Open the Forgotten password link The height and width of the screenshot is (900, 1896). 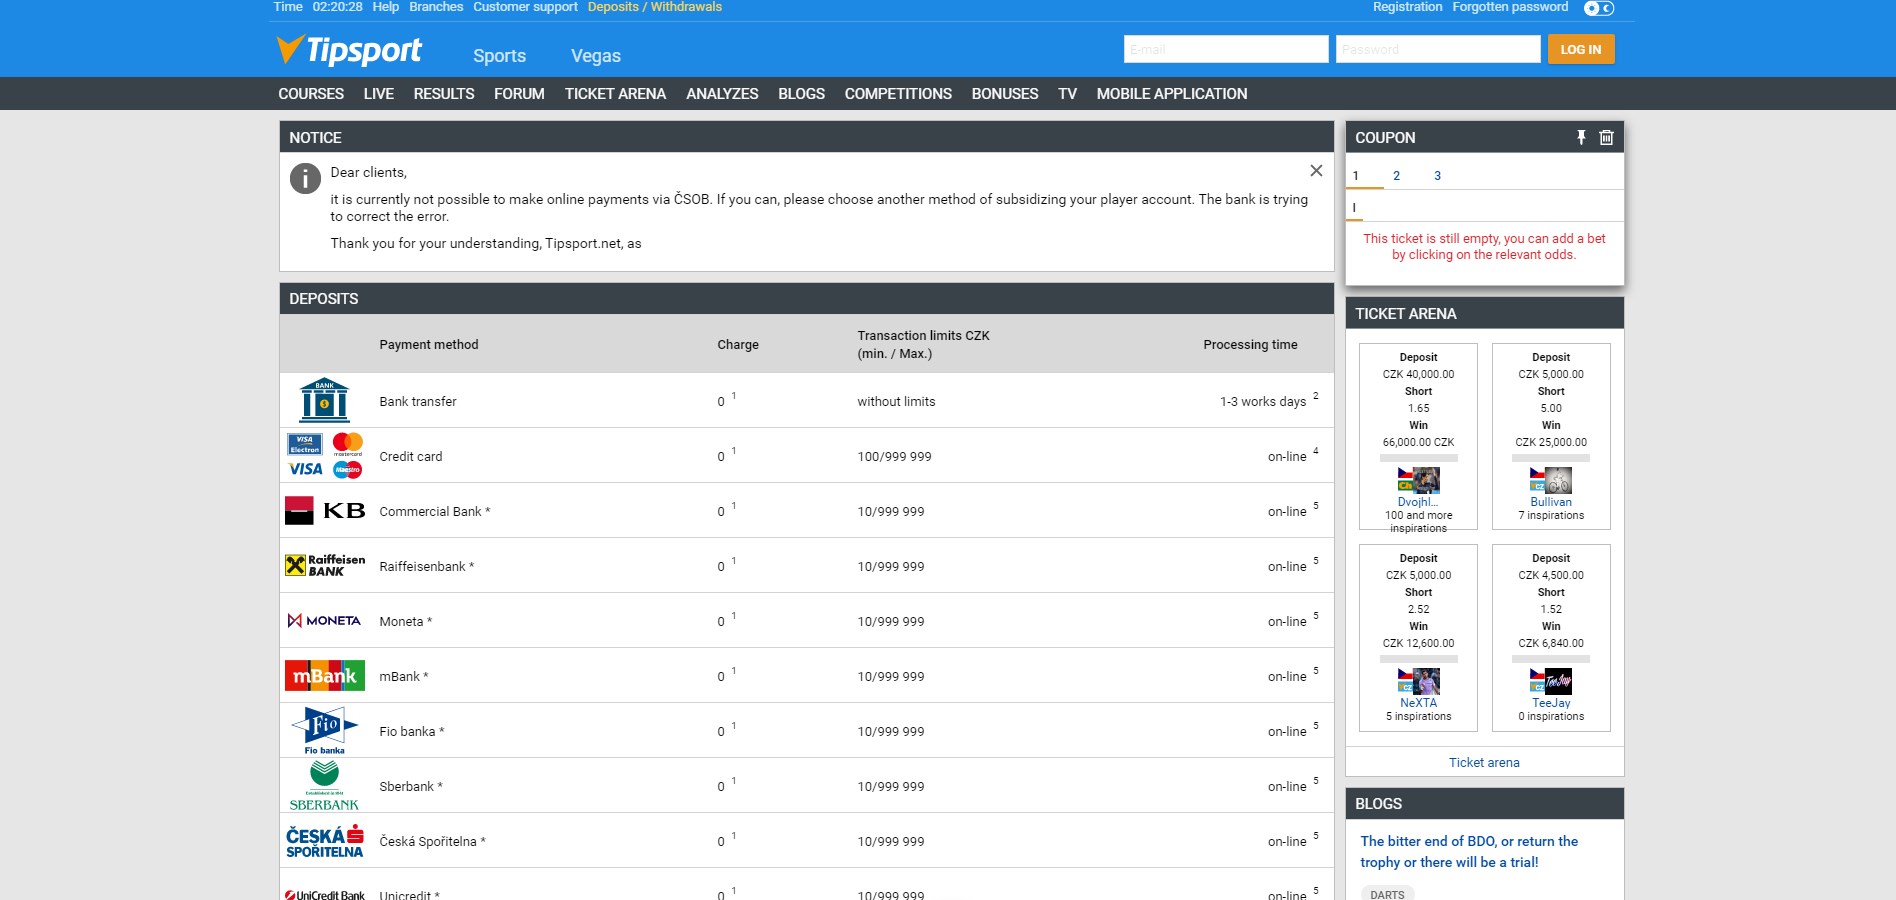click(x=1510, y=7)
